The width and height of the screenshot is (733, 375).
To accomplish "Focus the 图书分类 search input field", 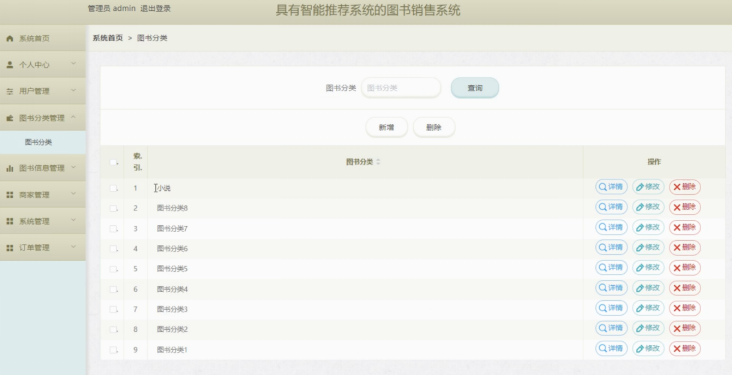I will point(401,88).
